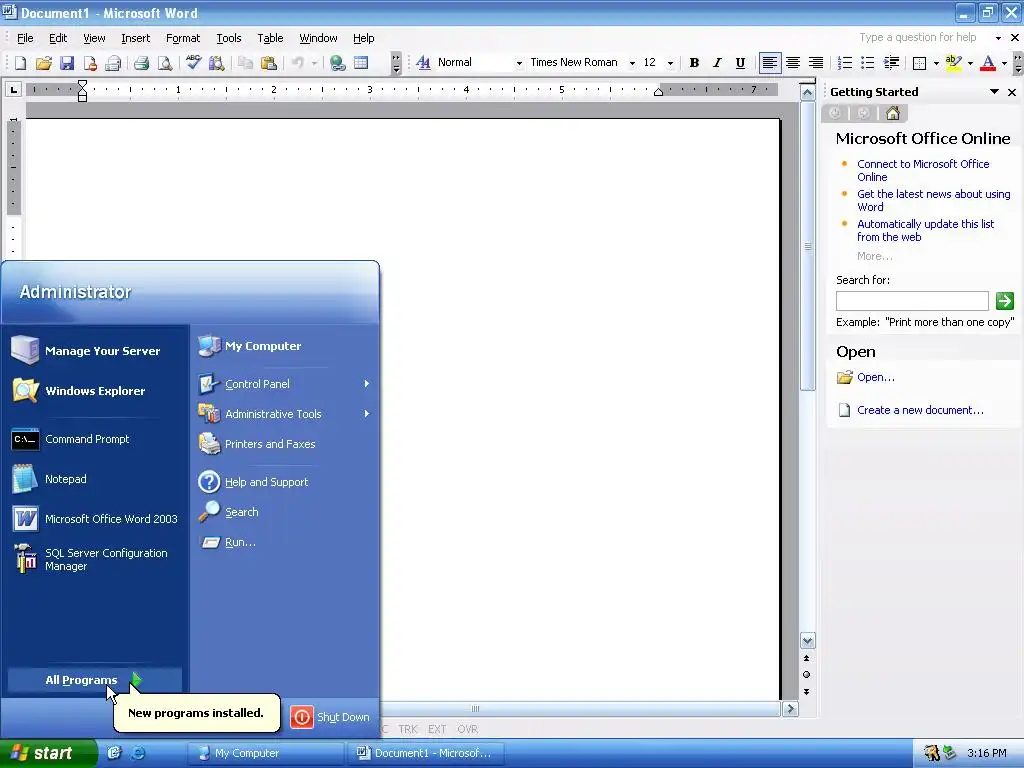Apply the red font color button
This screenshot has width=1024, height=768.
tap(988, 63)
